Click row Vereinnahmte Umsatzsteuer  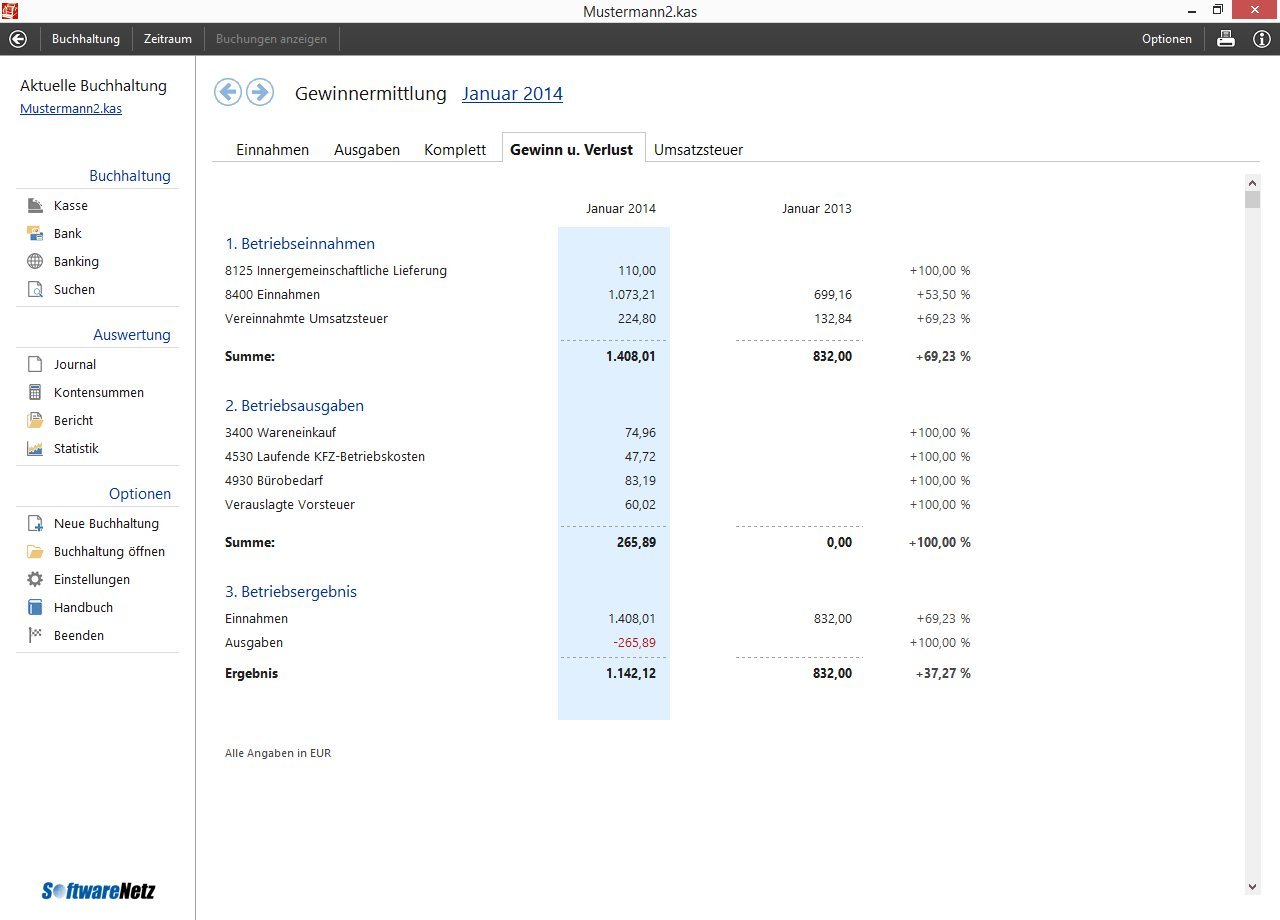coord(598,319)
